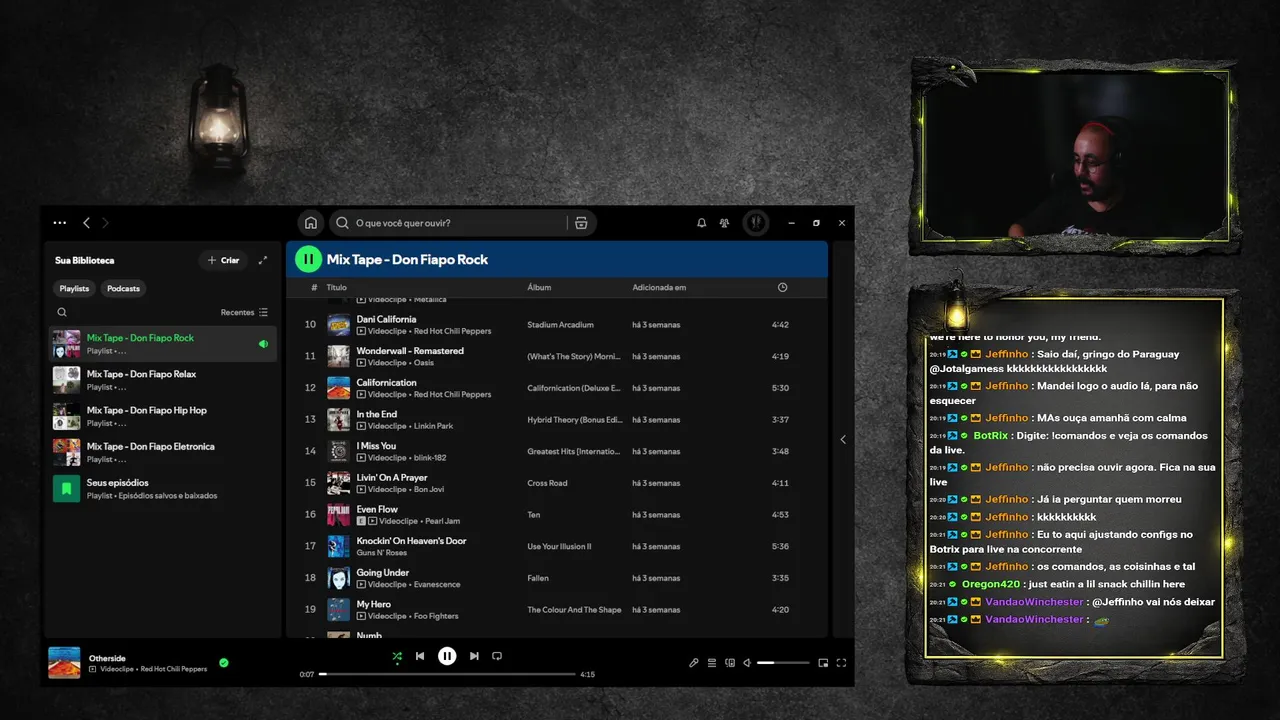1280x720 pixels.
Task: Sort by the Adicionada em column header
Action: click(x=659, y=287)
